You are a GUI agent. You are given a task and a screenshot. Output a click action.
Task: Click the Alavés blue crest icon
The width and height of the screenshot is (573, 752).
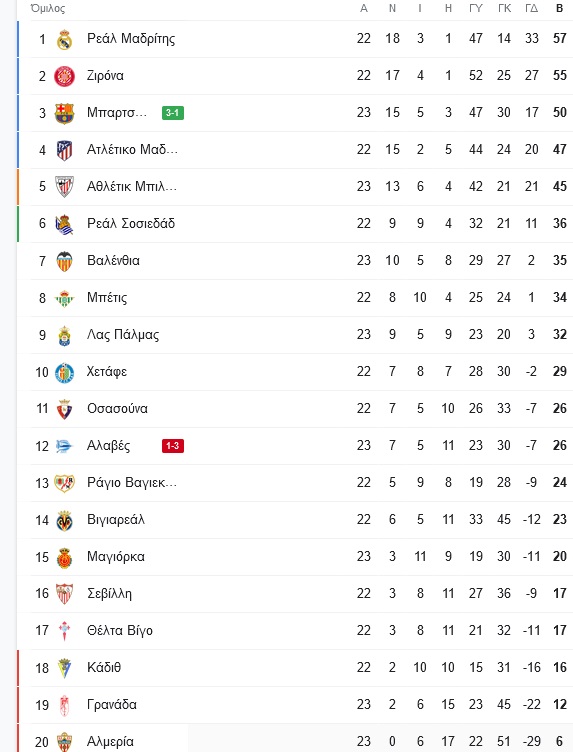64,446
